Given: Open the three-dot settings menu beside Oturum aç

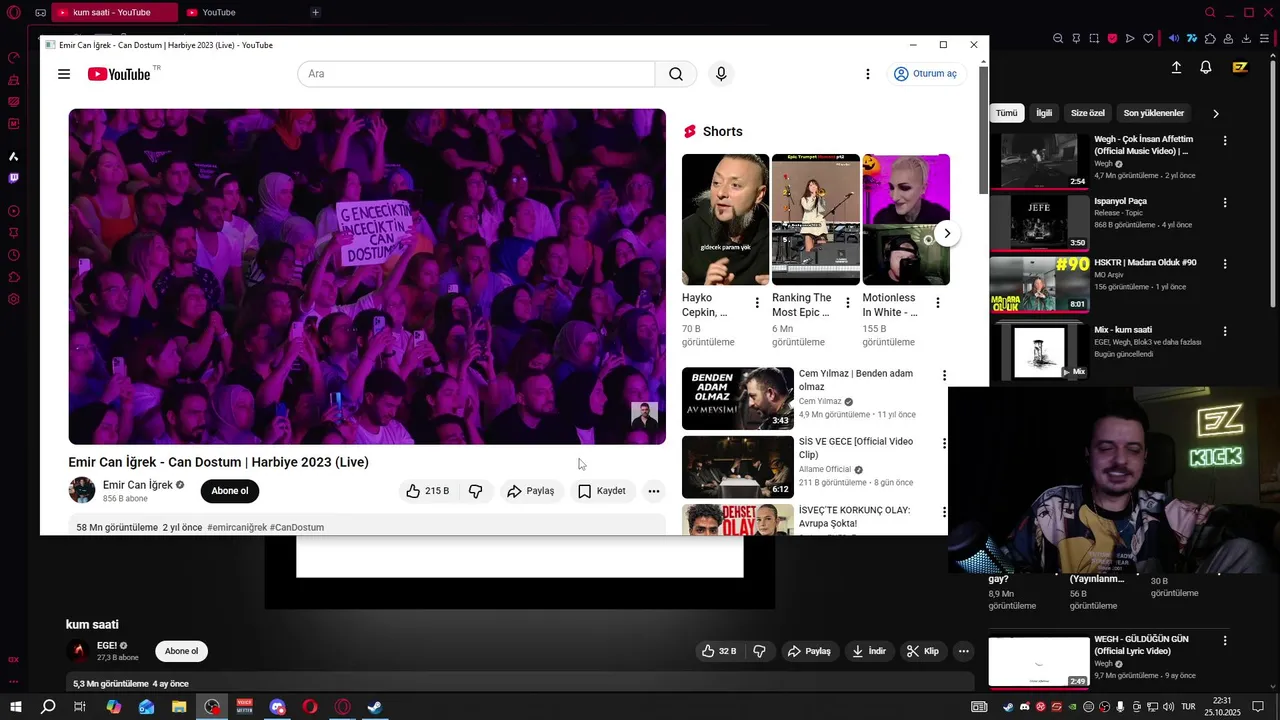Looking at the screenshot, I should coord(868,74).
